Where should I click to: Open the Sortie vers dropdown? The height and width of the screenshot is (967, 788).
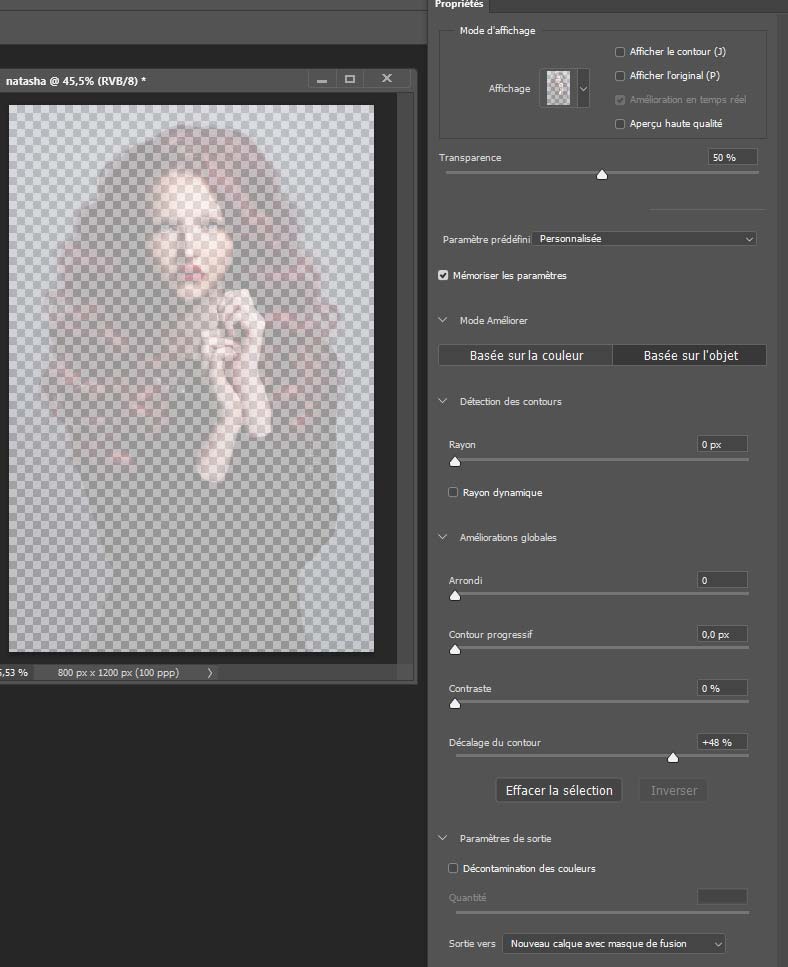(x=614, y=943)
